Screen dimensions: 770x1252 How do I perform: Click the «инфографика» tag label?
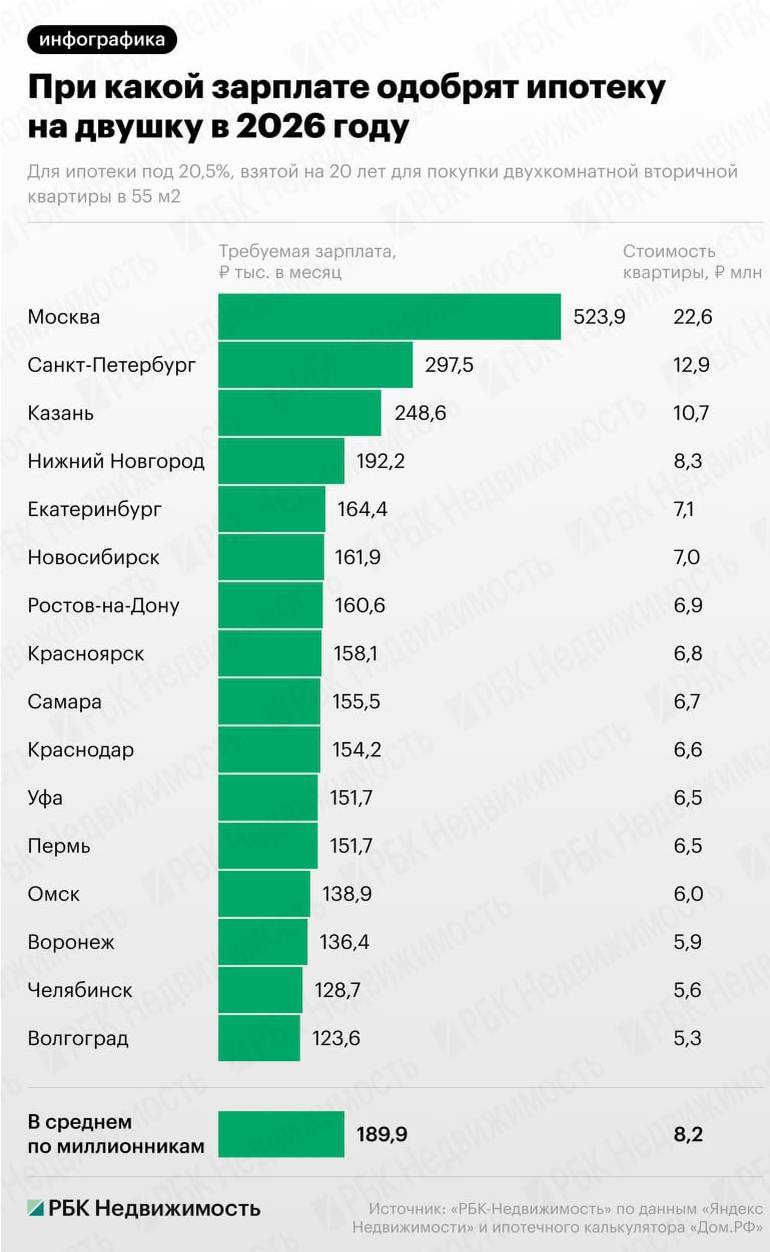(x=103, y=39)
